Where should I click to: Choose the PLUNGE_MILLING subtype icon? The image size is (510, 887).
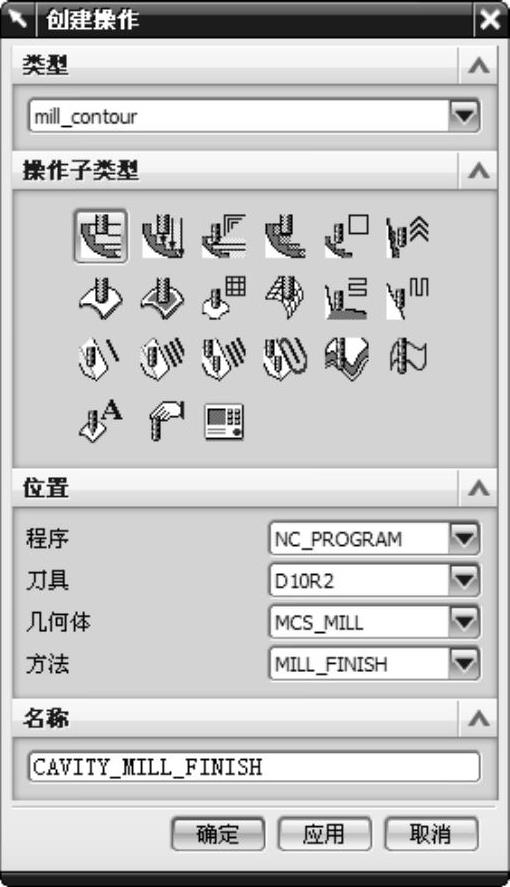click(x=162, y=235)
